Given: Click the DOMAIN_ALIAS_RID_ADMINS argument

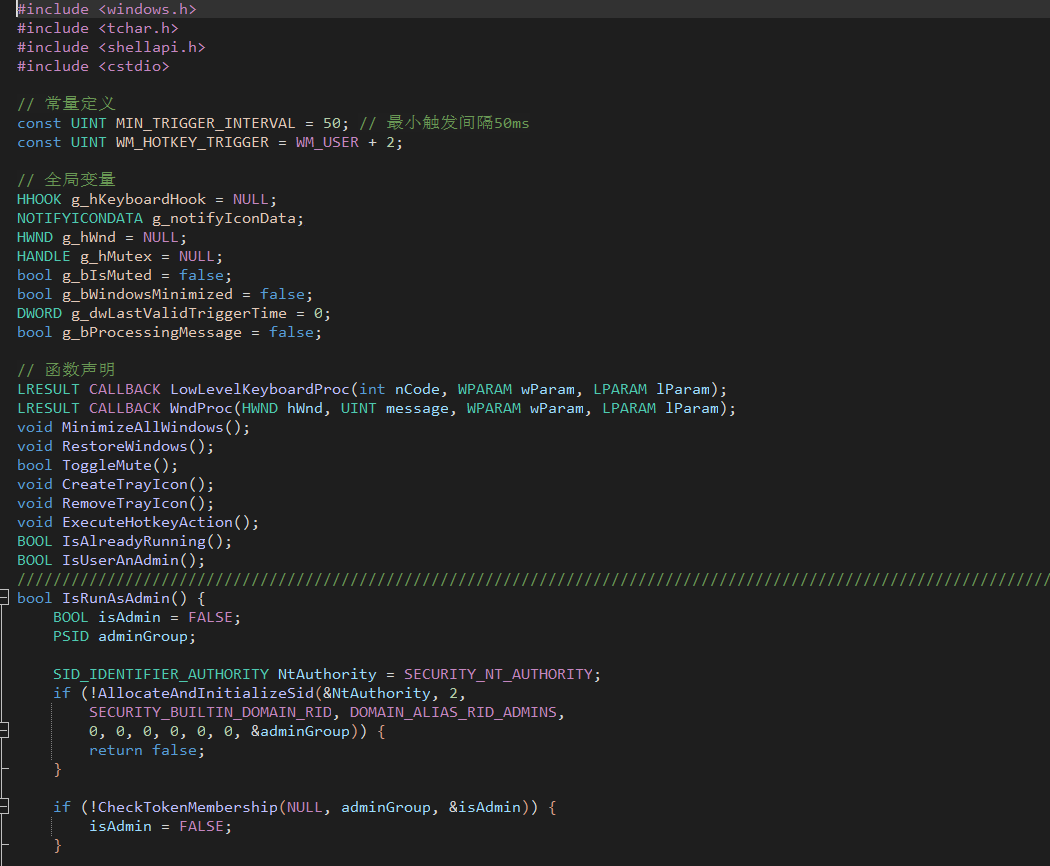Looking at the screenshot, I should click(457, 712).
